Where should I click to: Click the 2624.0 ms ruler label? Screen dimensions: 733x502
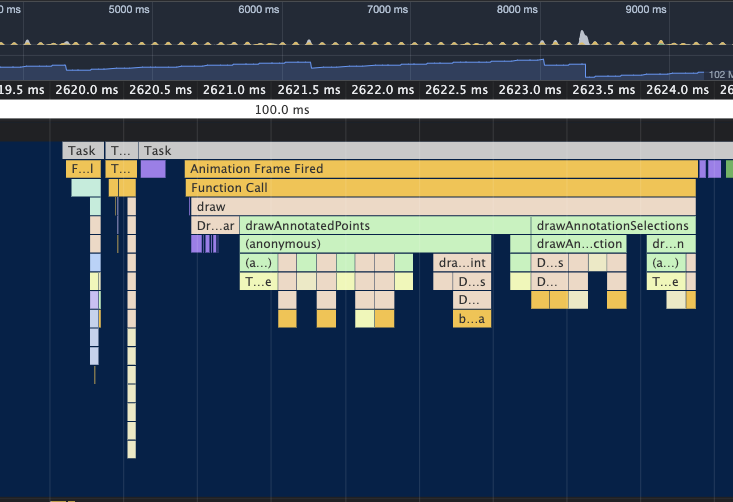point(677,90)
